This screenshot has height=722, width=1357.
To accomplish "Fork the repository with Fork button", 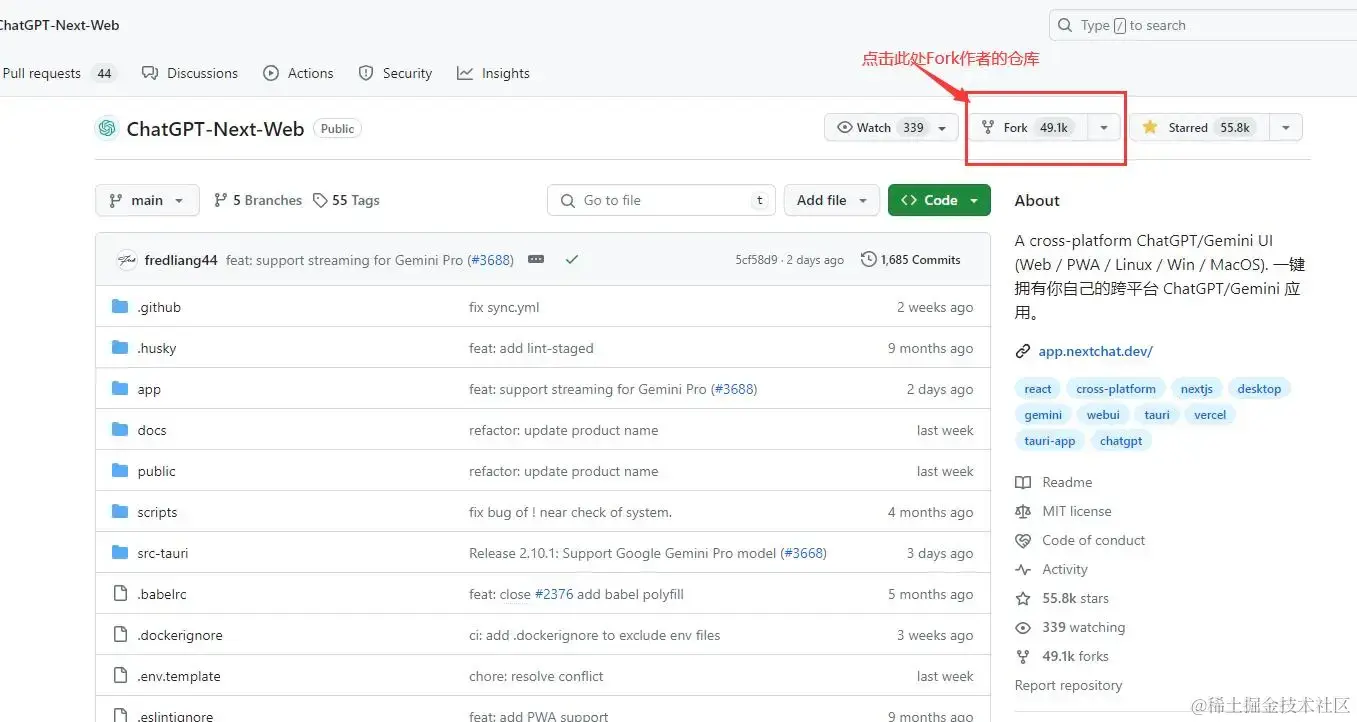I will pos(1028,127).
